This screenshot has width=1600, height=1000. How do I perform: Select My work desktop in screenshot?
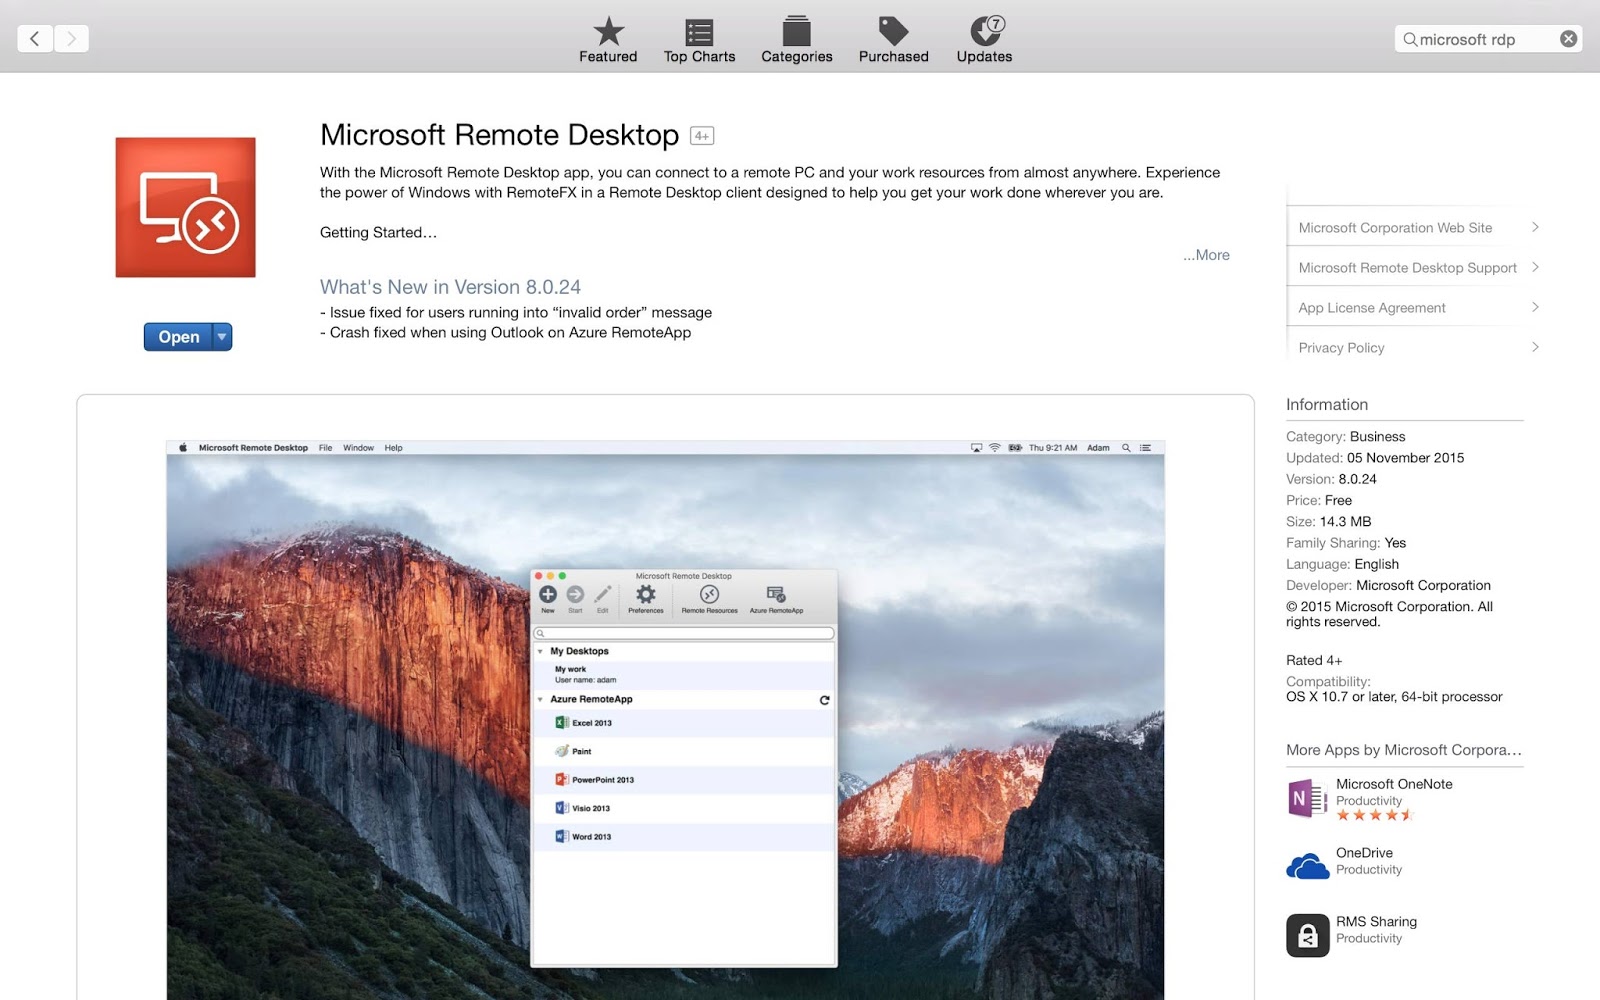[684, 674]
